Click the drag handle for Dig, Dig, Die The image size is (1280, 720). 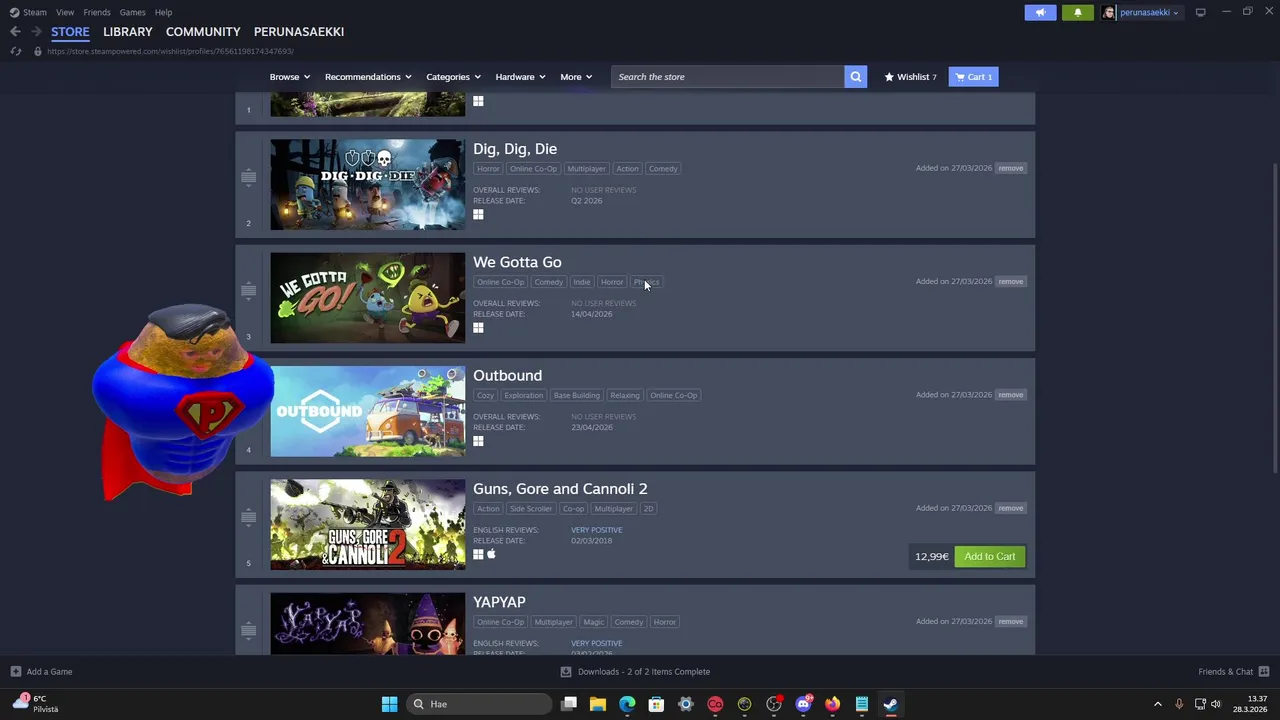click(248, 177)
